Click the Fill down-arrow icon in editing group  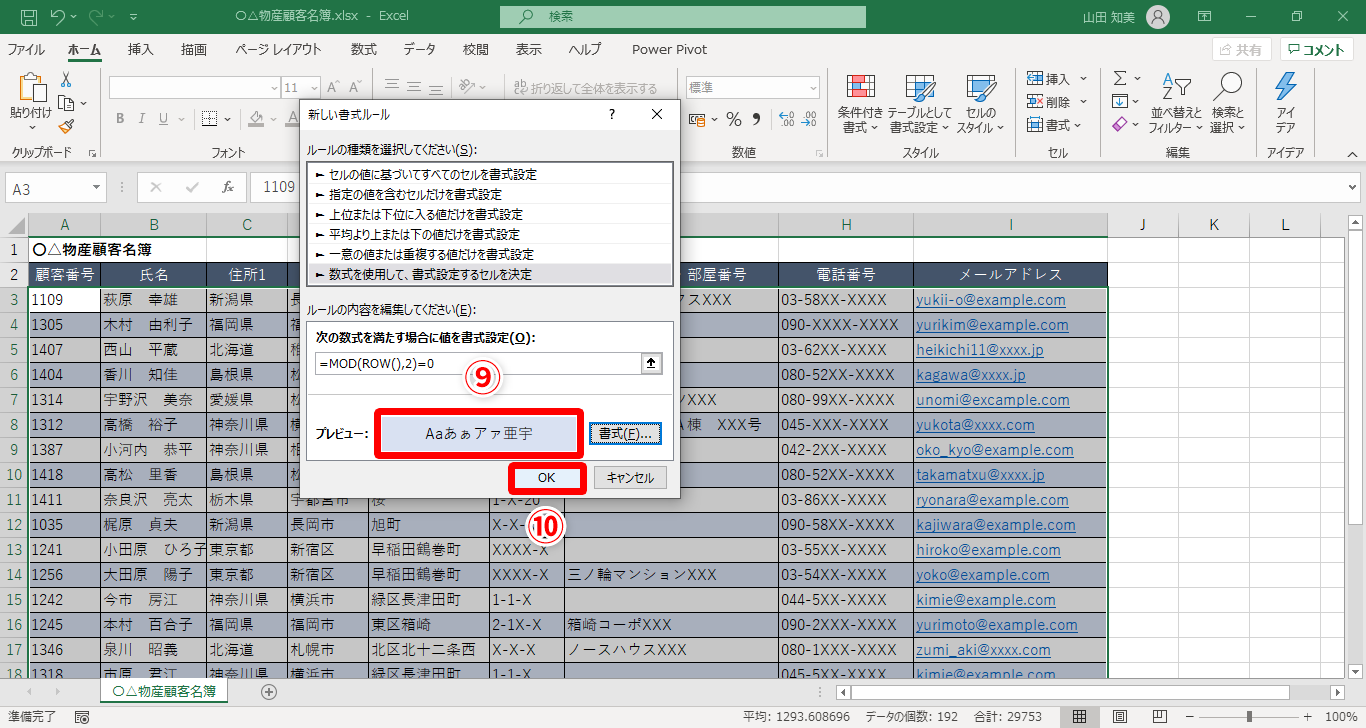tap(1120, 101)
